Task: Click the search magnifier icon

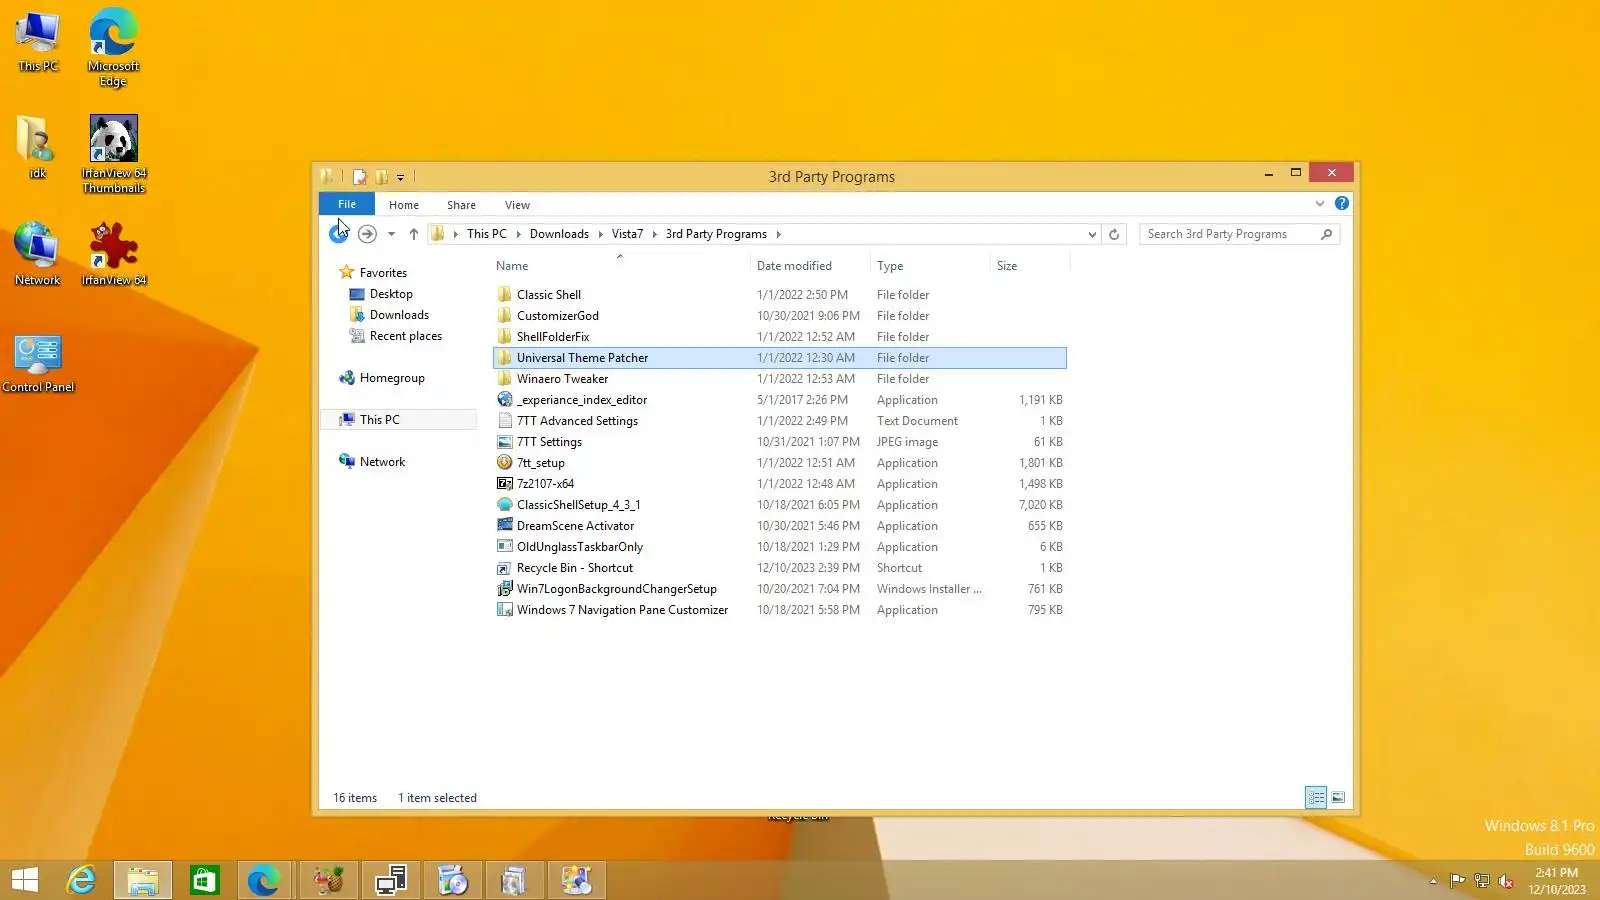Action: pos(1327,234)
